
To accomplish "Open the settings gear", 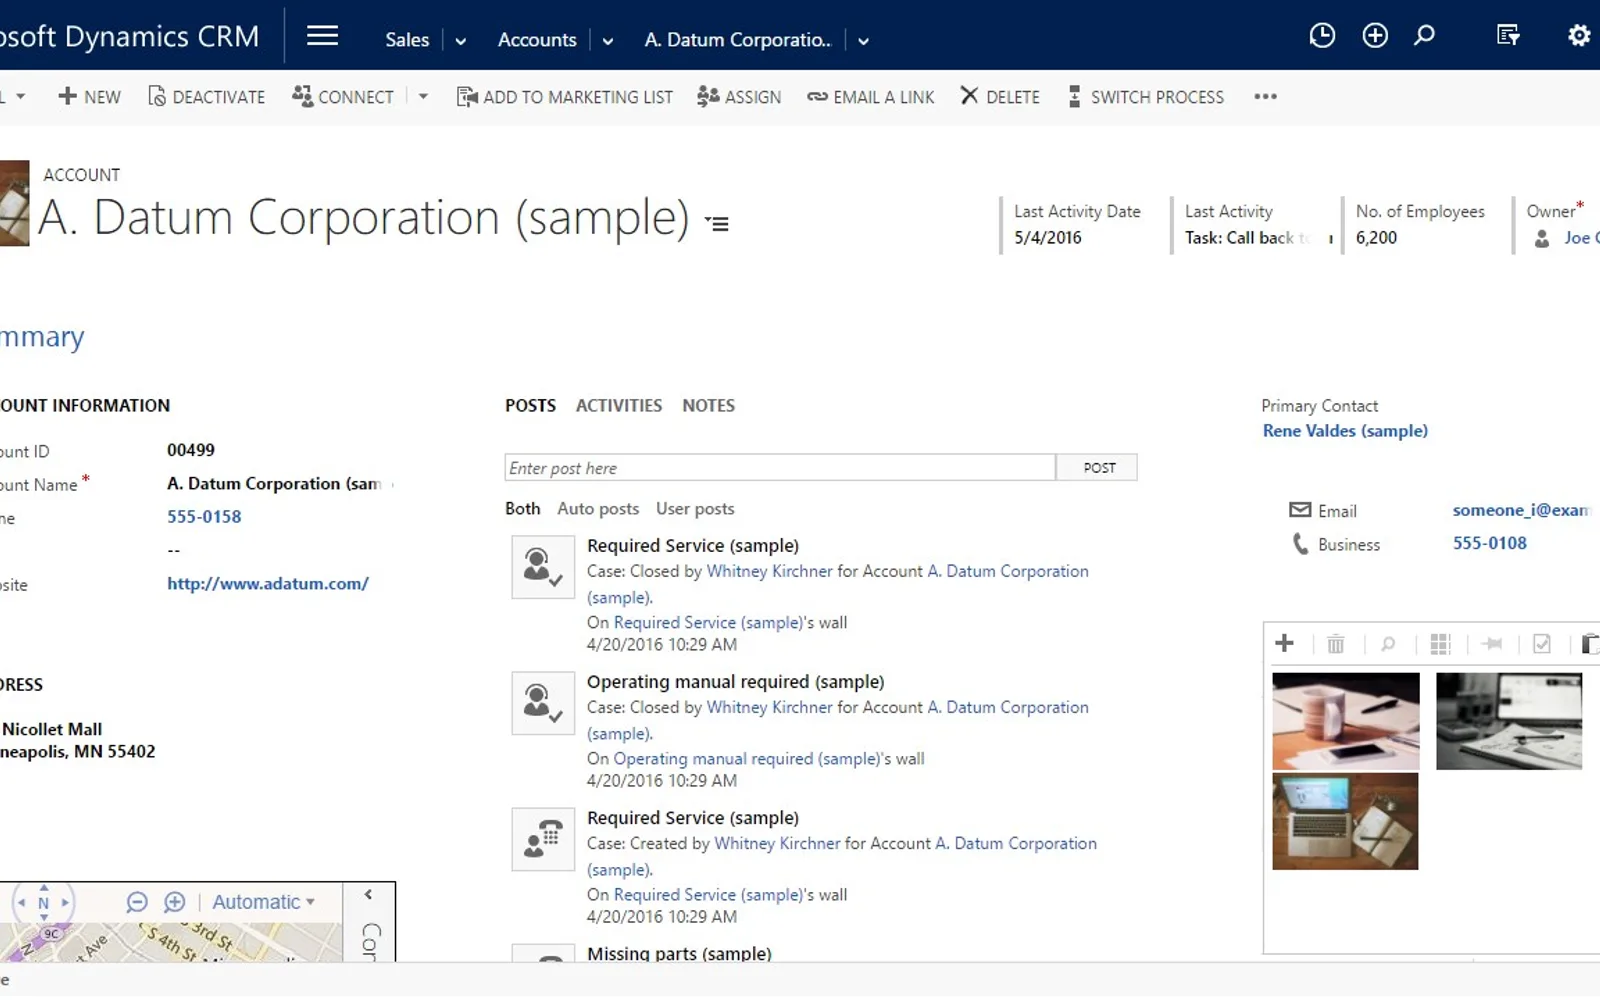I will click(x=1579, y=36).
